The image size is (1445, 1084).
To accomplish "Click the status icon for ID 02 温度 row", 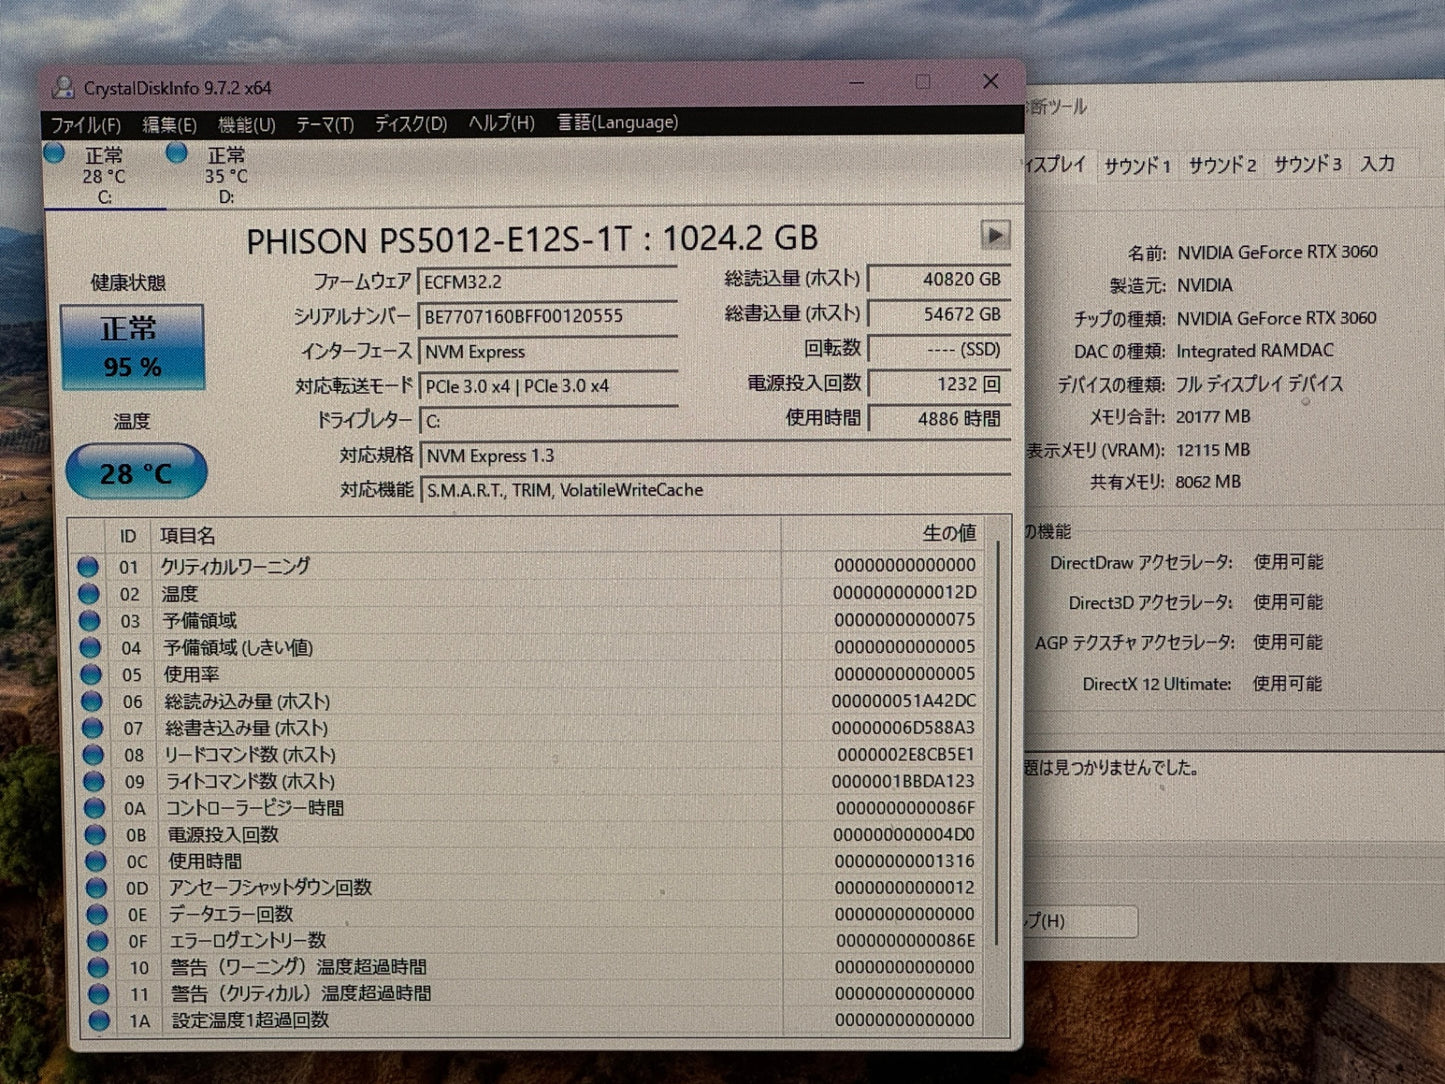I will [89, 594].
